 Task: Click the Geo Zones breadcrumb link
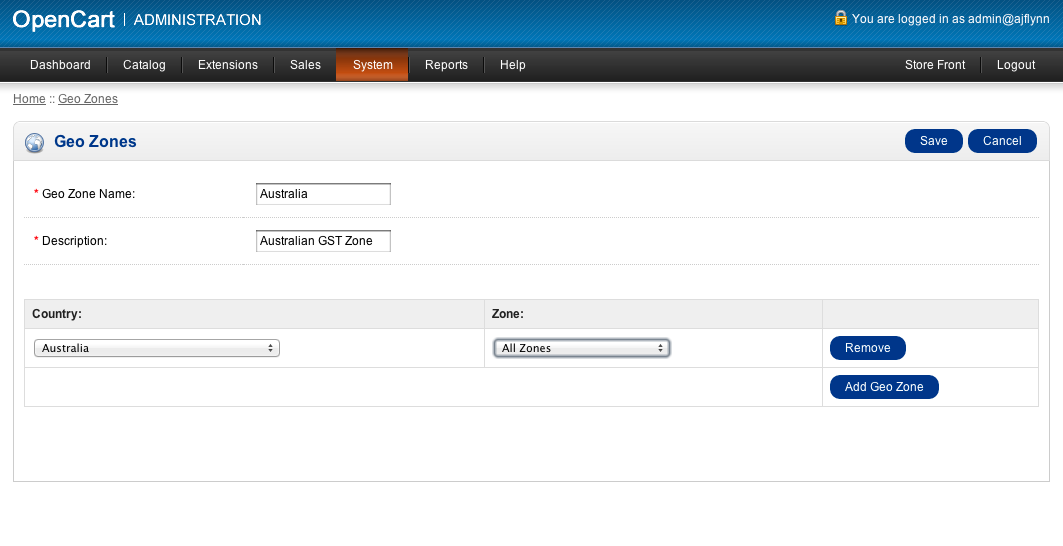88,99
